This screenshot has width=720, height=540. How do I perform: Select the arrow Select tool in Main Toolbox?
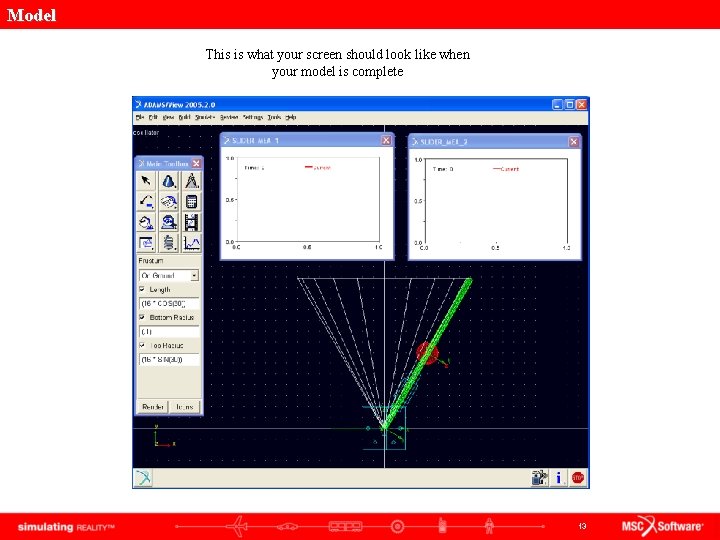pyautogui.click(x=146, y=181)
